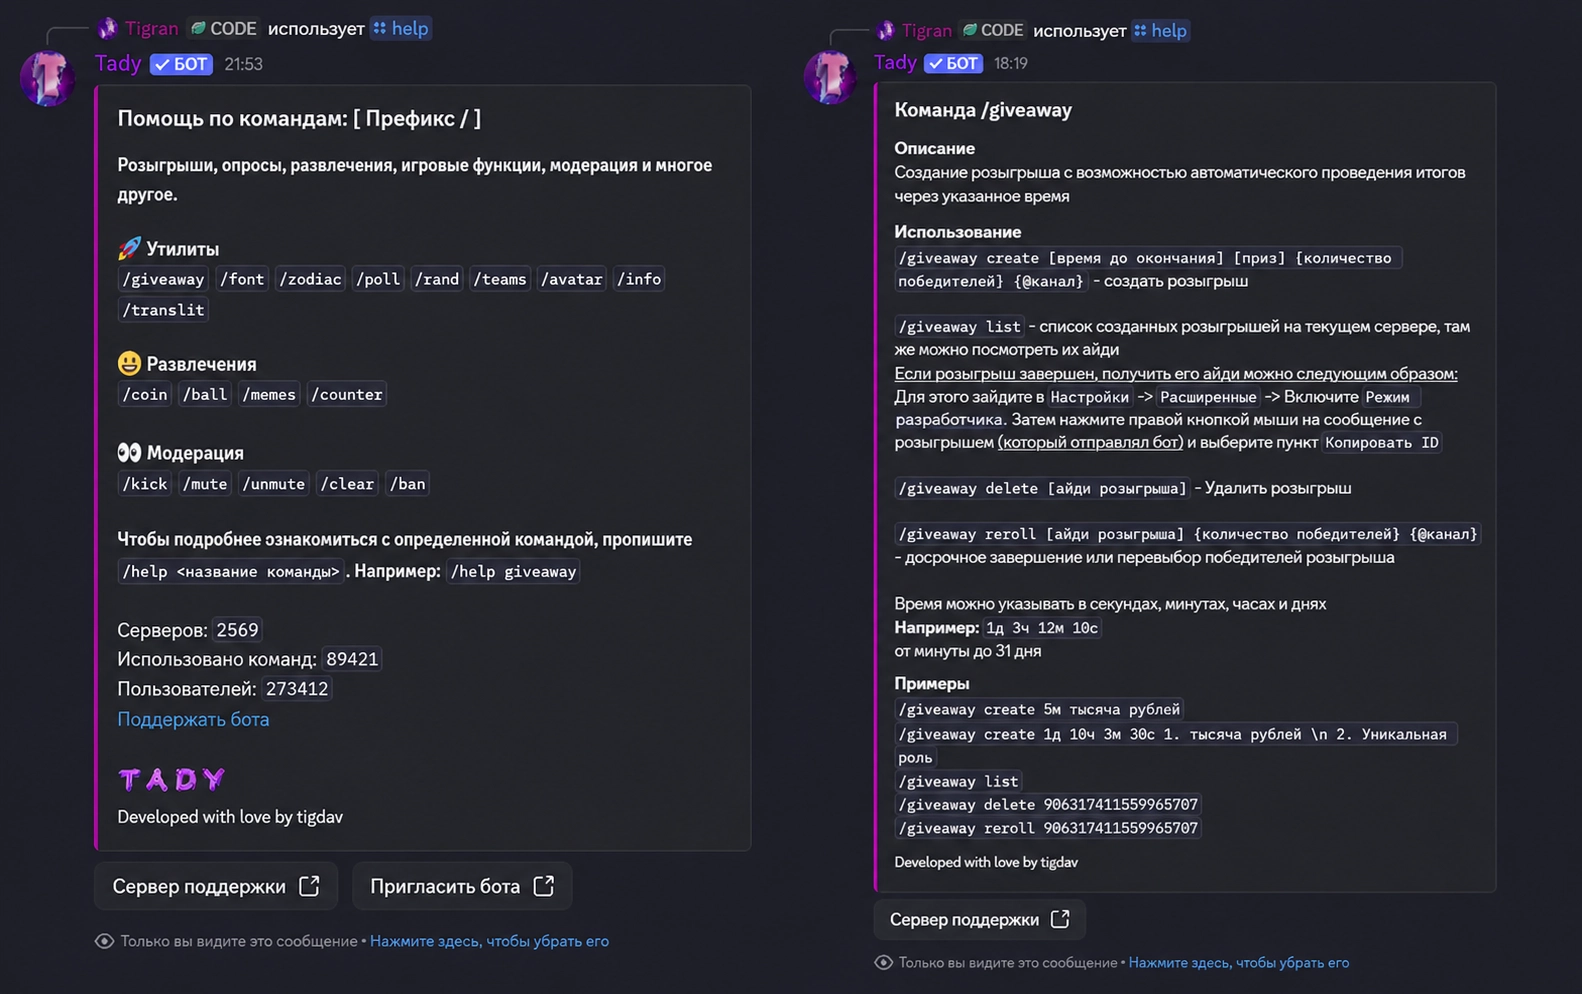Click the /giveaway command under Утилиты
This screenshot has height=994, width=1582.
163,279
